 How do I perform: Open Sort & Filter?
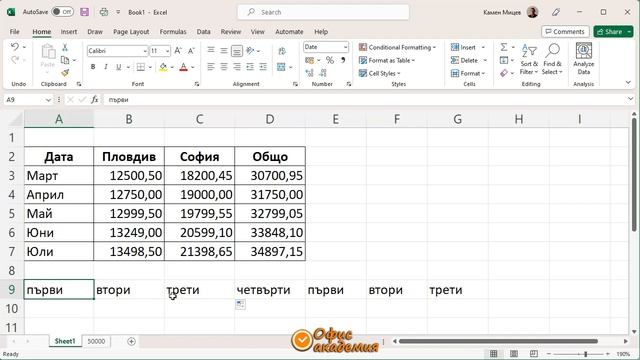click(529, 60)
